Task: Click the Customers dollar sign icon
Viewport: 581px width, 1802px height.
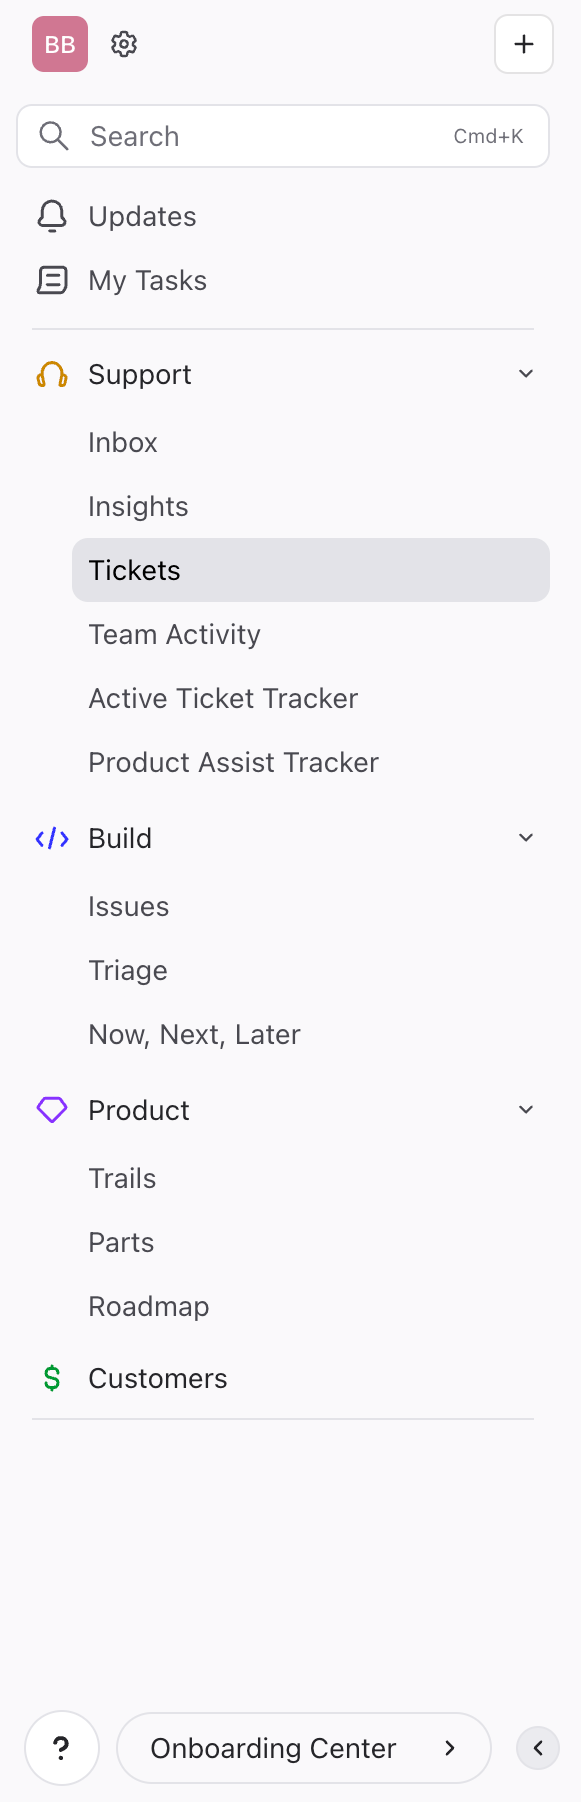Action: pos(51,1377)
